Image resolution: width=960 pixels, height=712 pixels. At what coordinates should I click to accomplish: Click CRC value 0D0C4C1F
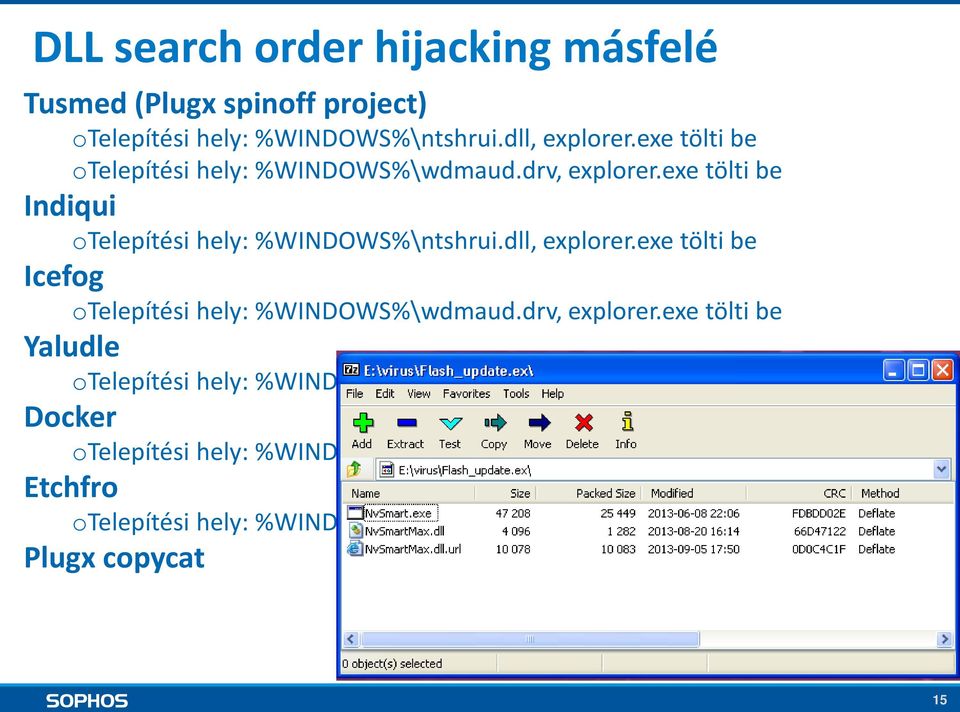pos(819,549)
